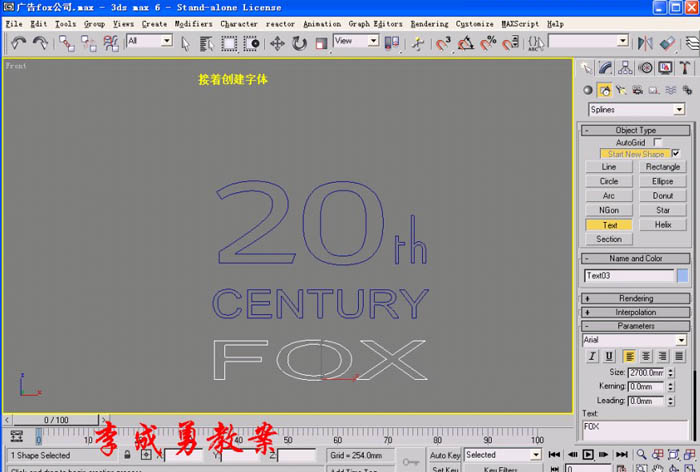Open the Hierarchy command panel tab
This screenshot has width=700, height=472.
tap(625, 68)
